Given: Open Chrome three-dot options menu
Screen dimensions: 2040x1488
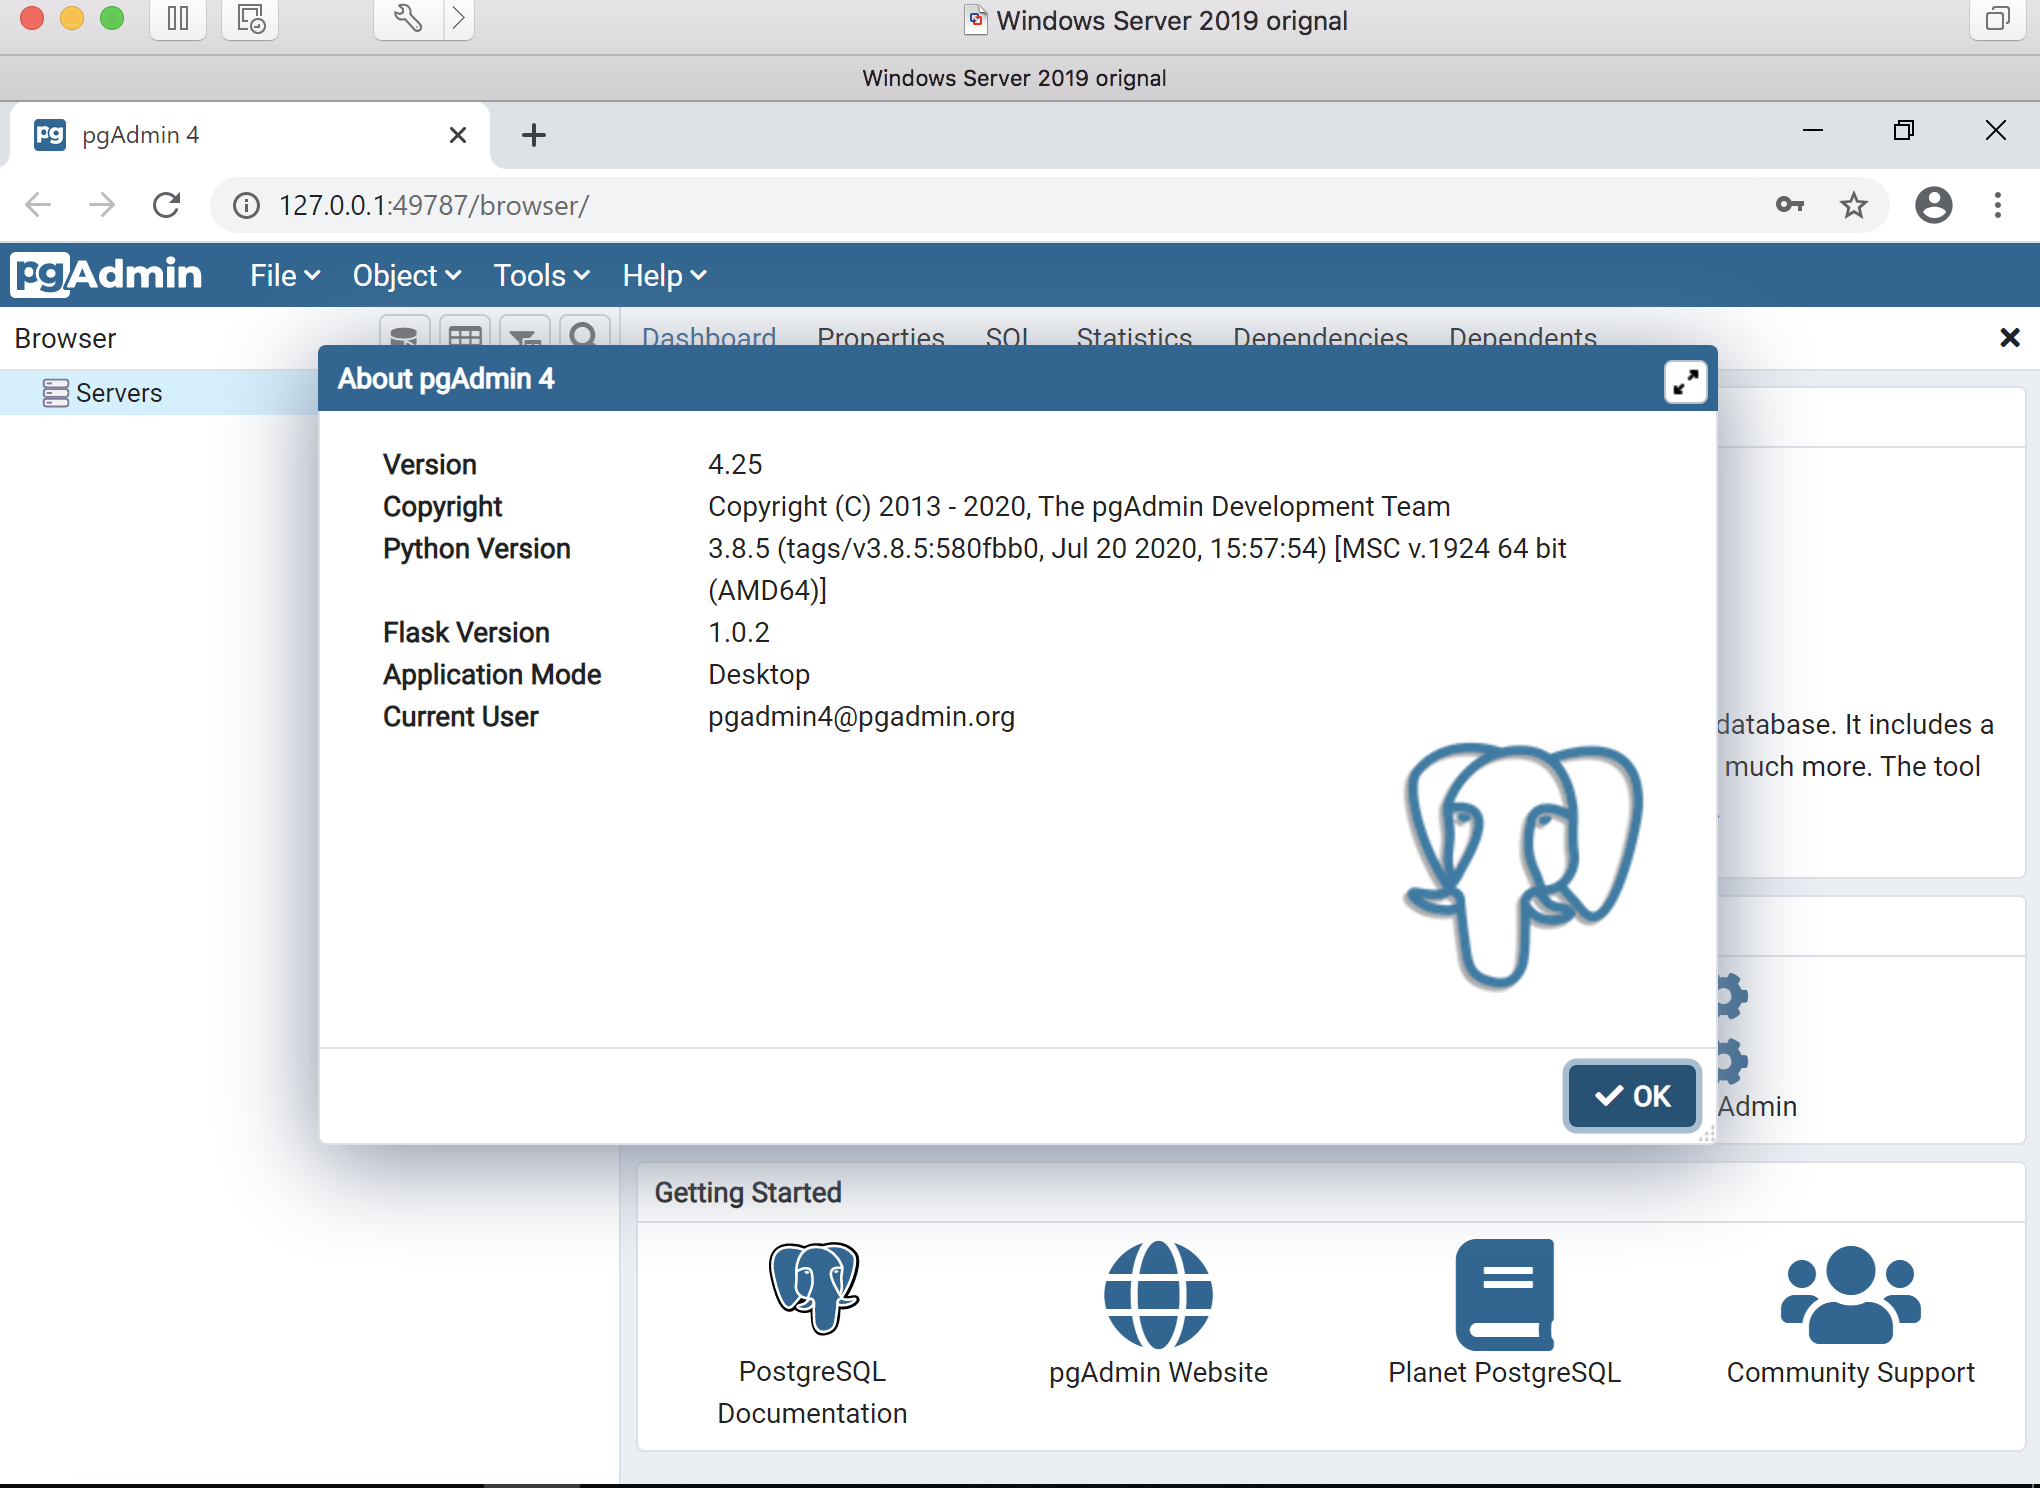Looking at the screenshot, I should (1997, 205).
